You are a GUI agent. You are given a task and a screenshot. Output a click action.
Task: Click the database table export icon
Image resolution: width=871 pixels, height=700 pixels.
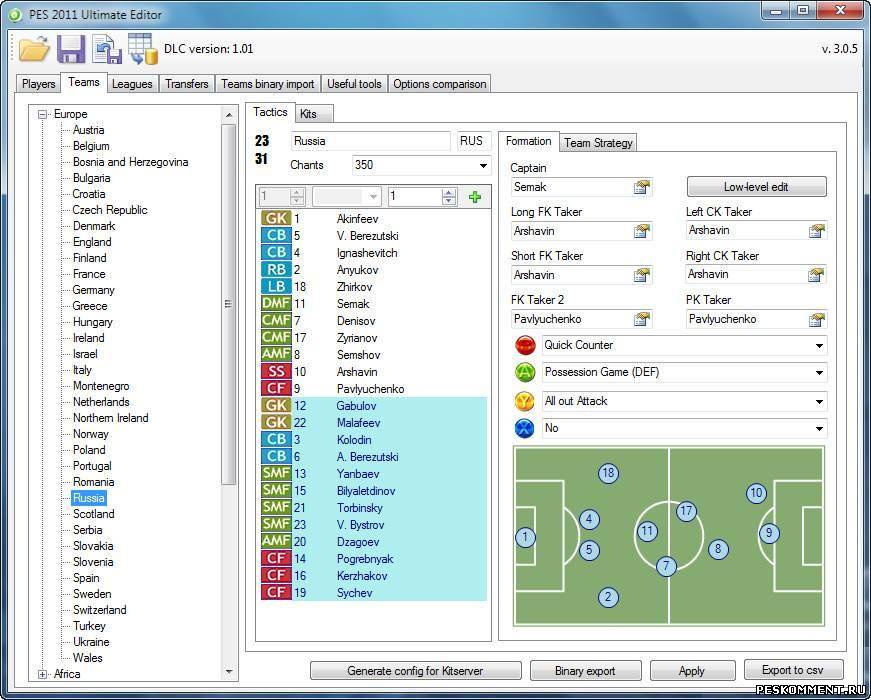[143, 49]
